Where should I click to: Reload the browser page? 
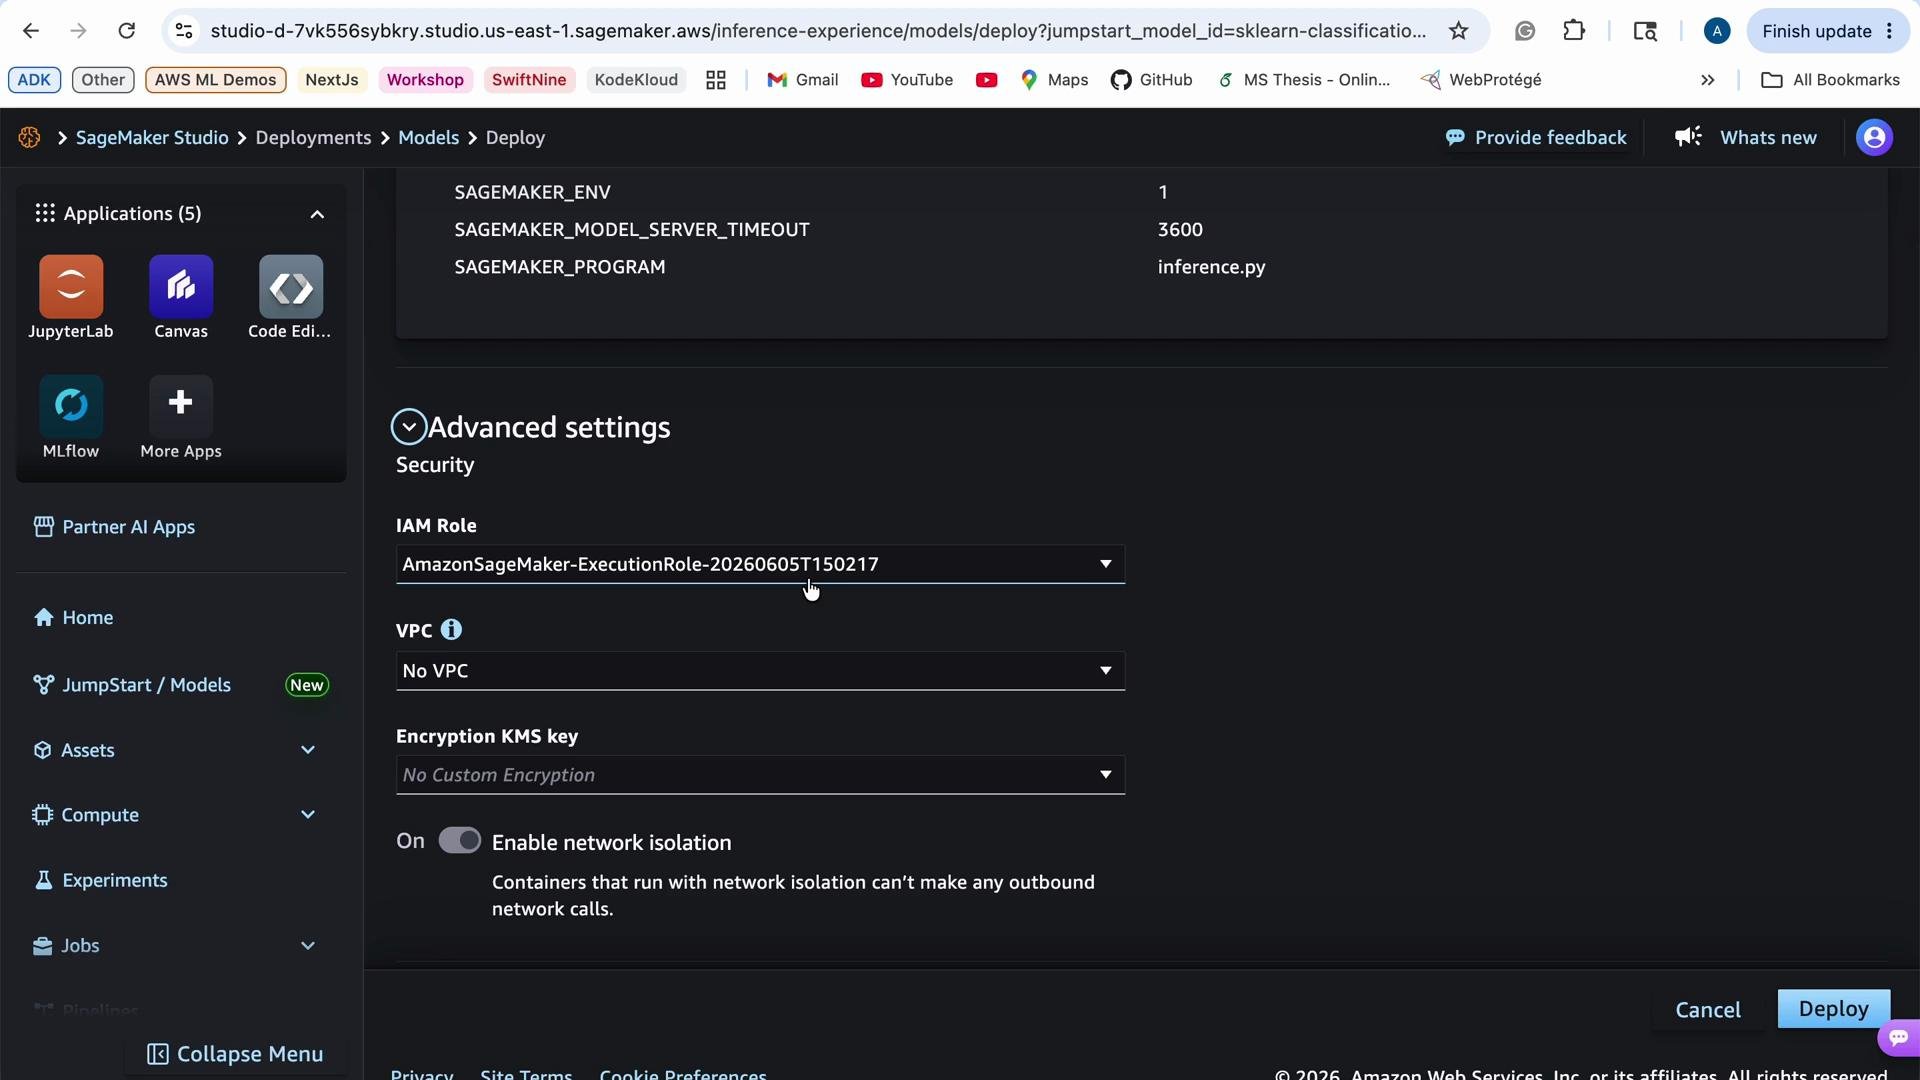coord(126,31)
